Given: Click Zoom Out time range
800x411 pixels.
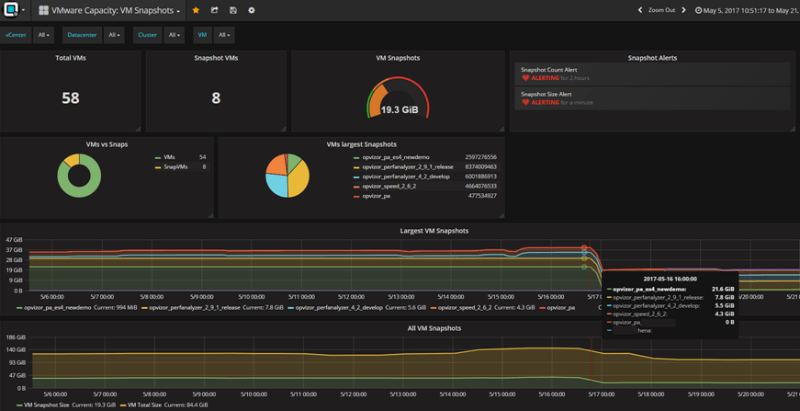Looking at the screenshot, I should pos(662,10).
